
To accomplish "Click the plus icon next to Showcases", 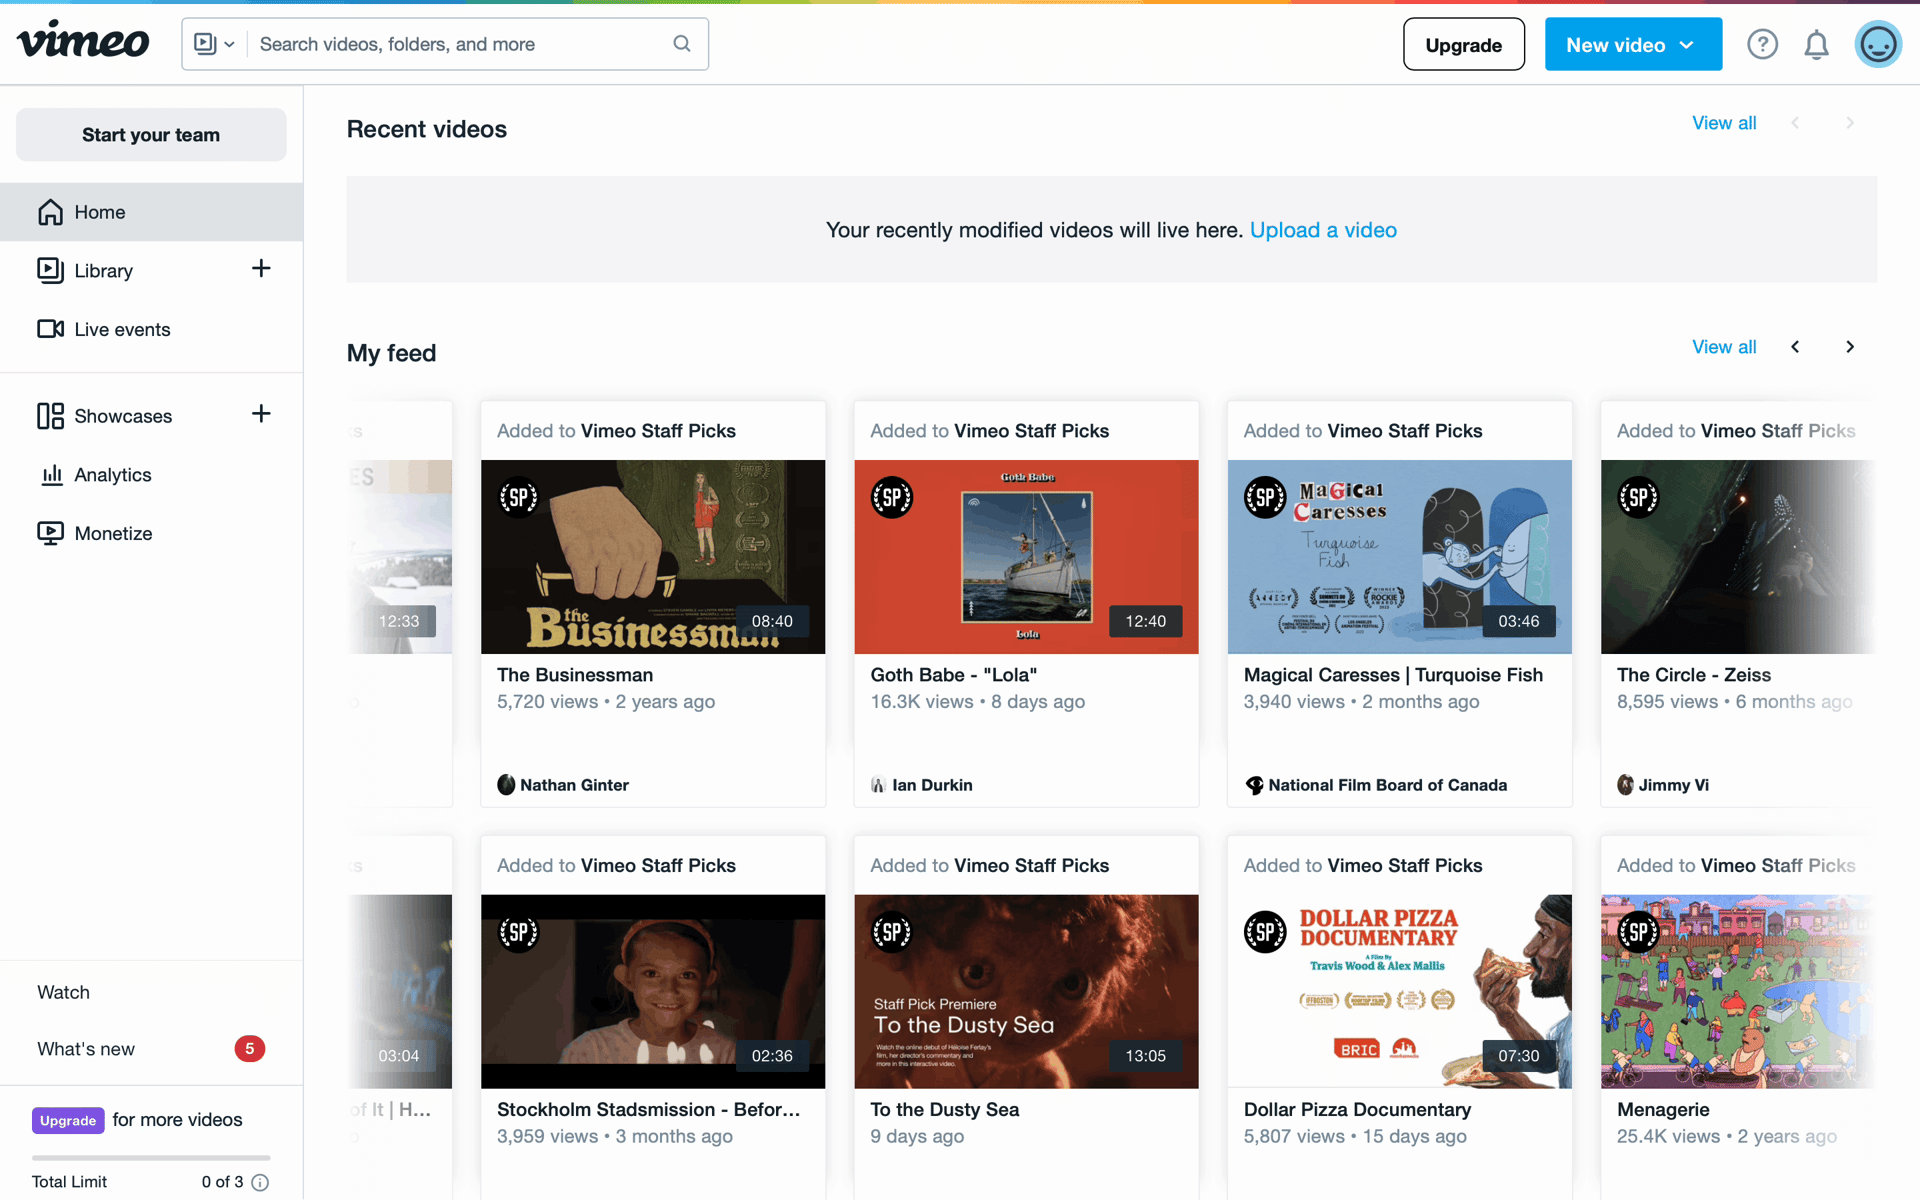I will 261,414.
